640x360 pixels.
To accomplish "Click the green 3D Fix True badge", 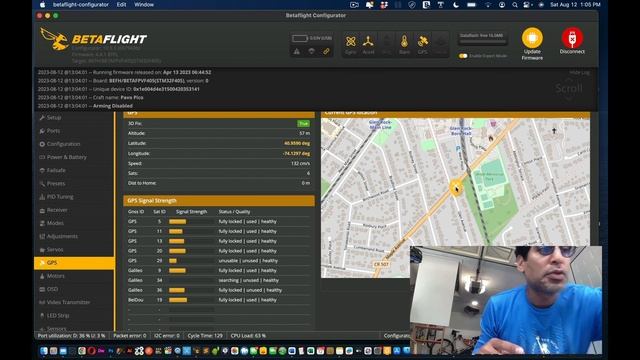I will tap(303, 123).
